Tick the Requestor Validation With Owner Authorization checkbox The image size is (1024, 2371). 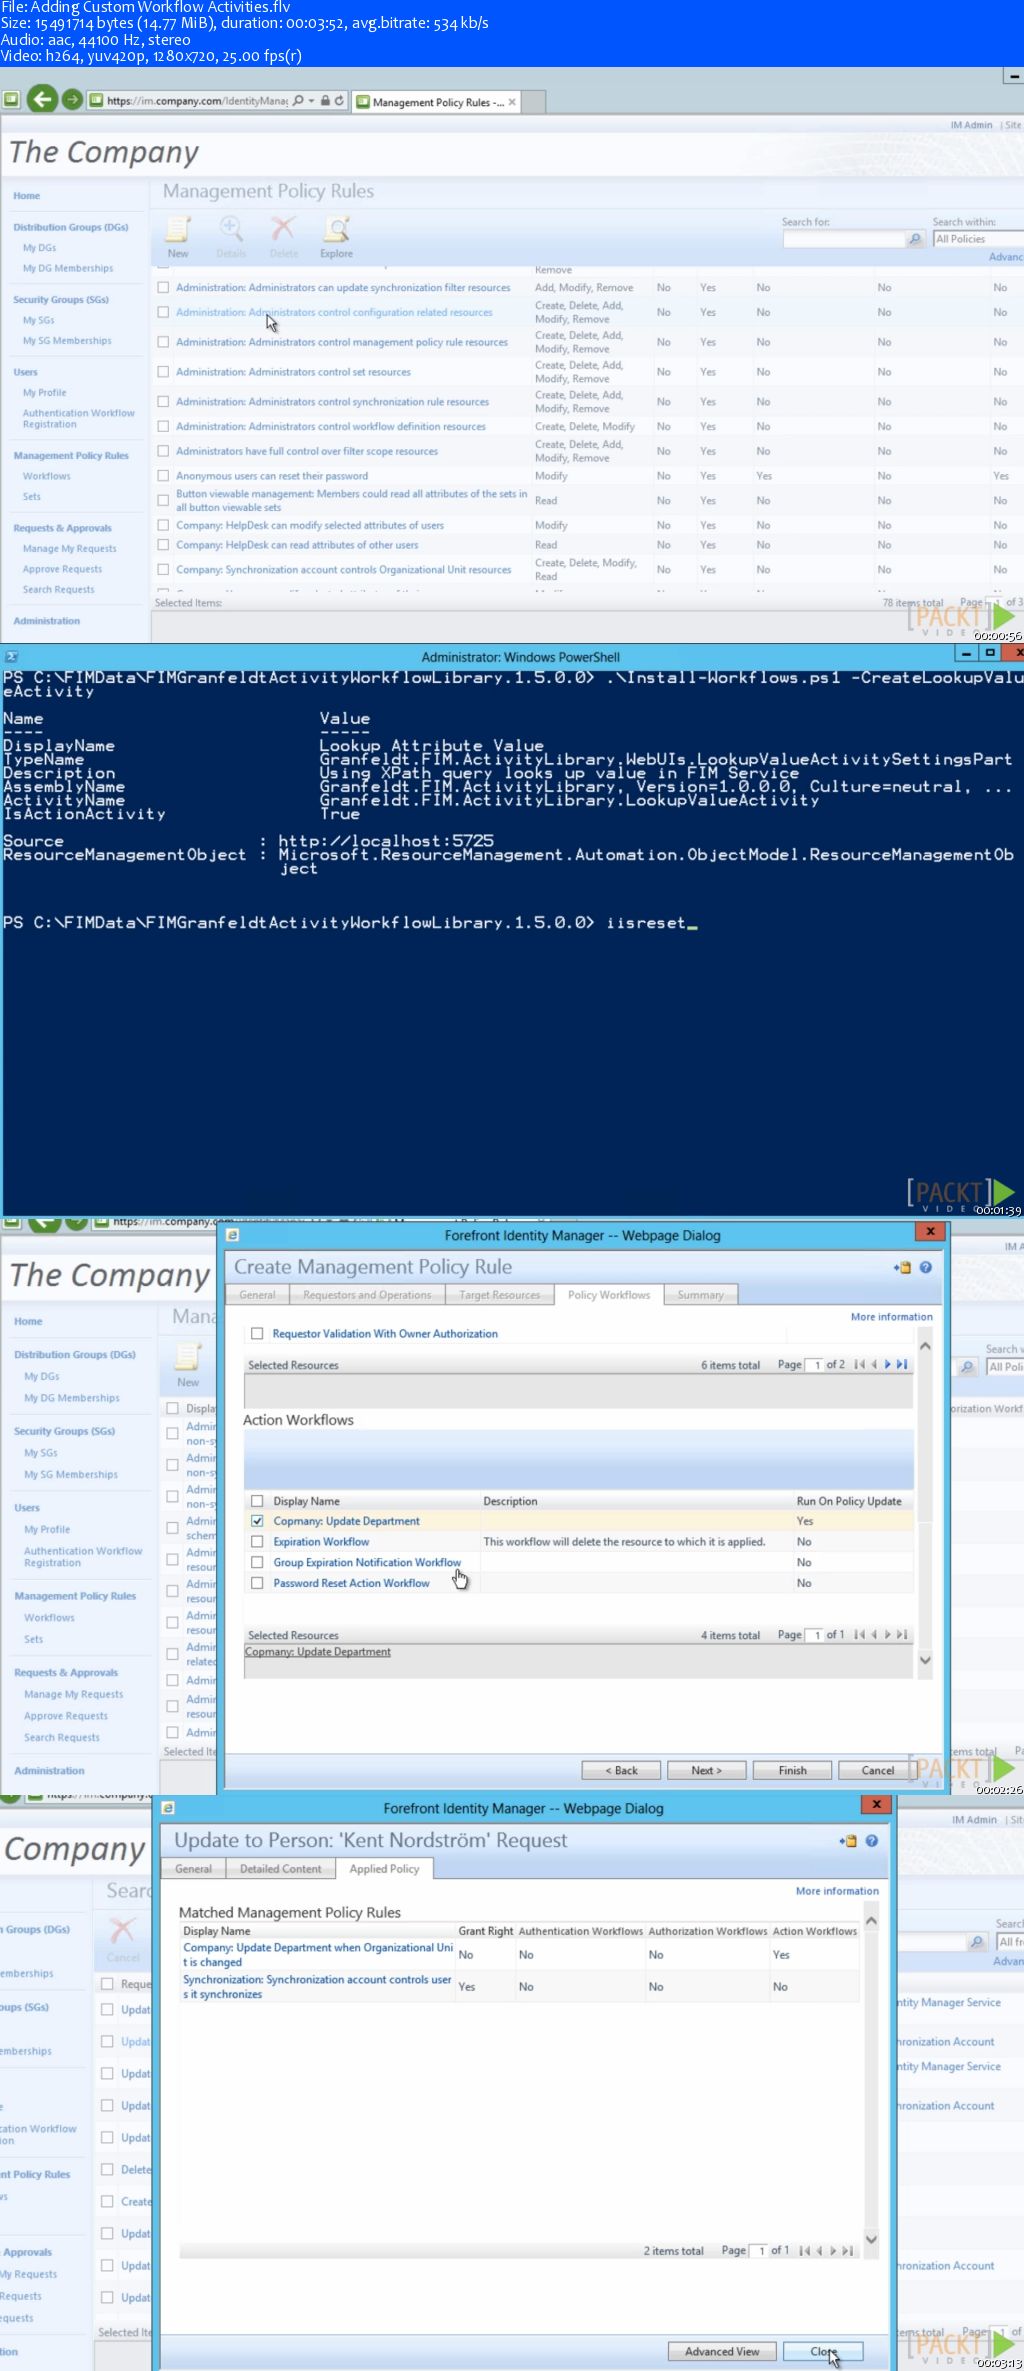257,1333
